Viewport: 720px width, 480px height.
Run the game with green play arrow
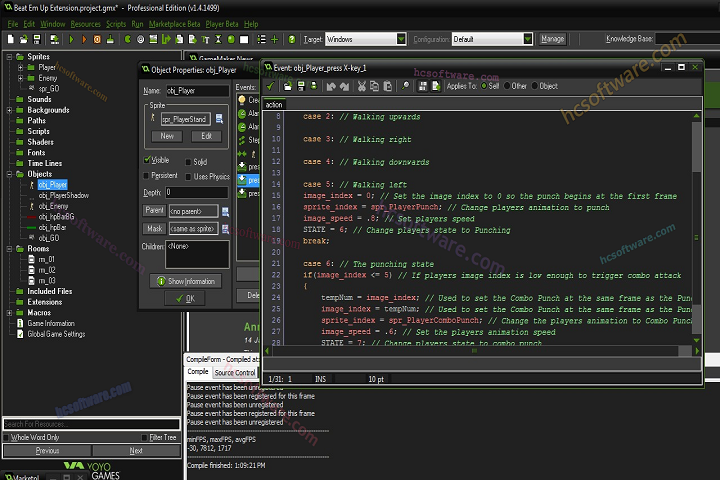coord(71,40)
